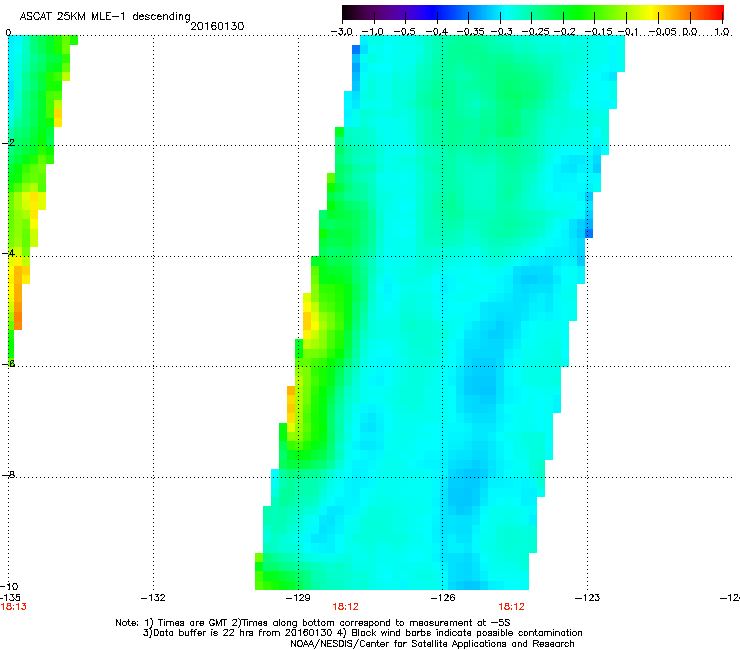The height and width of the screenshot is (650, 740).
Task: Select the -6 latitude axis label
Action: pos(8,363)
